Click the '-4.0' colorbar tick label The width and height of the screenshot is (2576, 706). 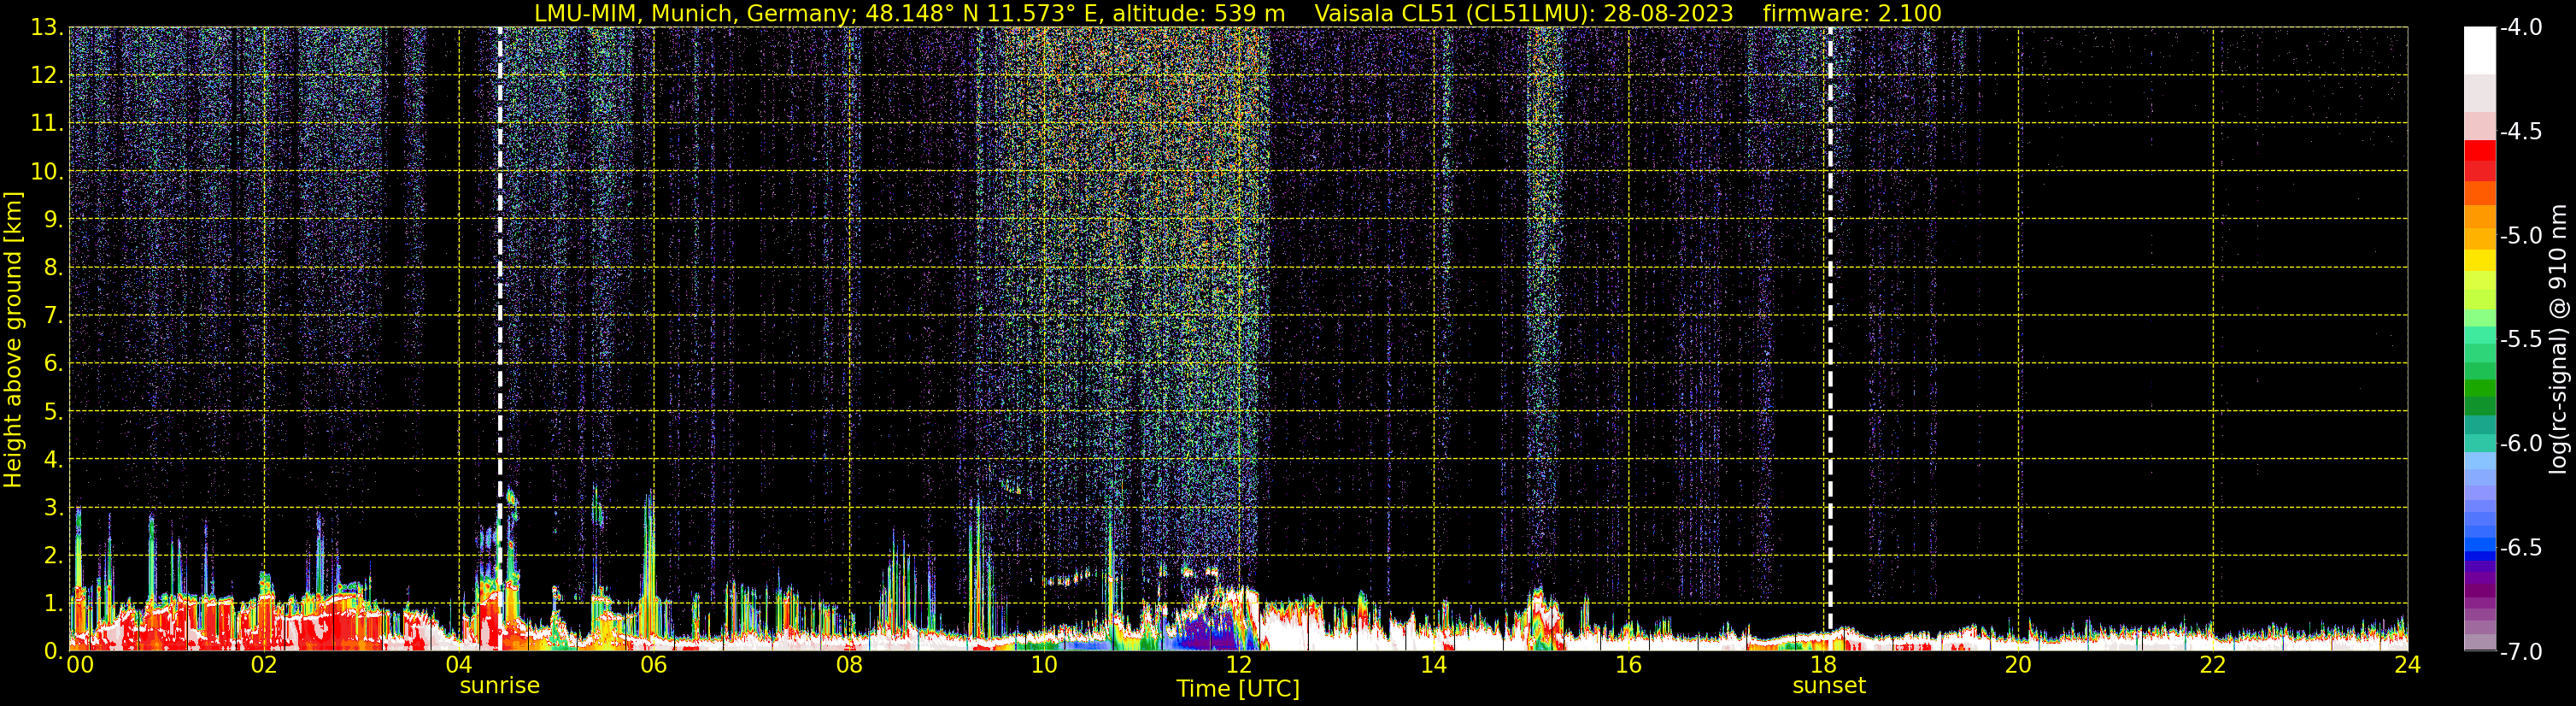2520,27
